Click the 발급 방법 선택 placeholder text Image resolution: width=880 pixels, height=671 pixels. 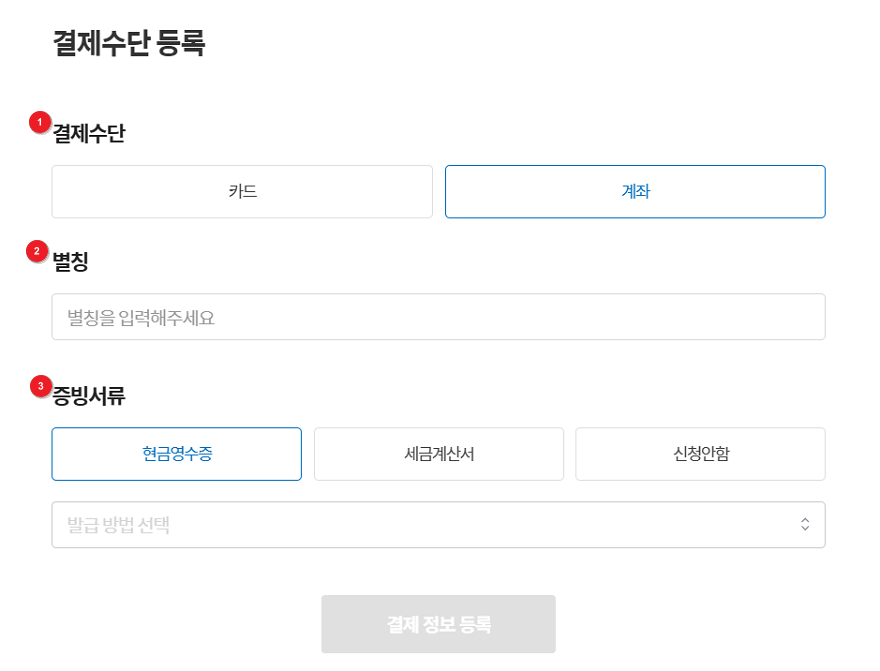(x=118, y=525)
